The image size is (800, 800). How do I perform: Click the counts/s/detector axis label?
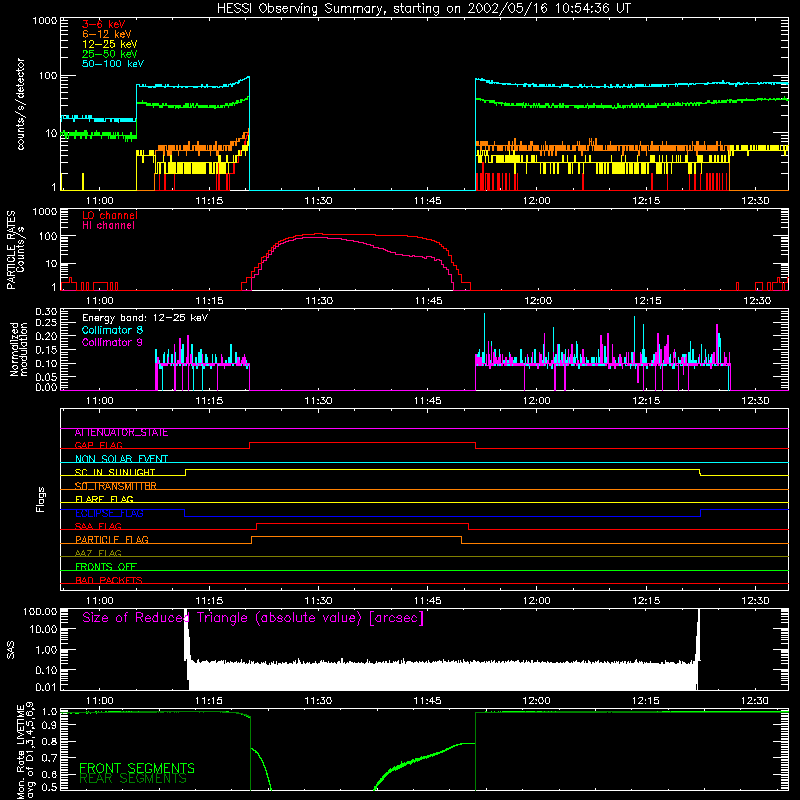point(21,104)
